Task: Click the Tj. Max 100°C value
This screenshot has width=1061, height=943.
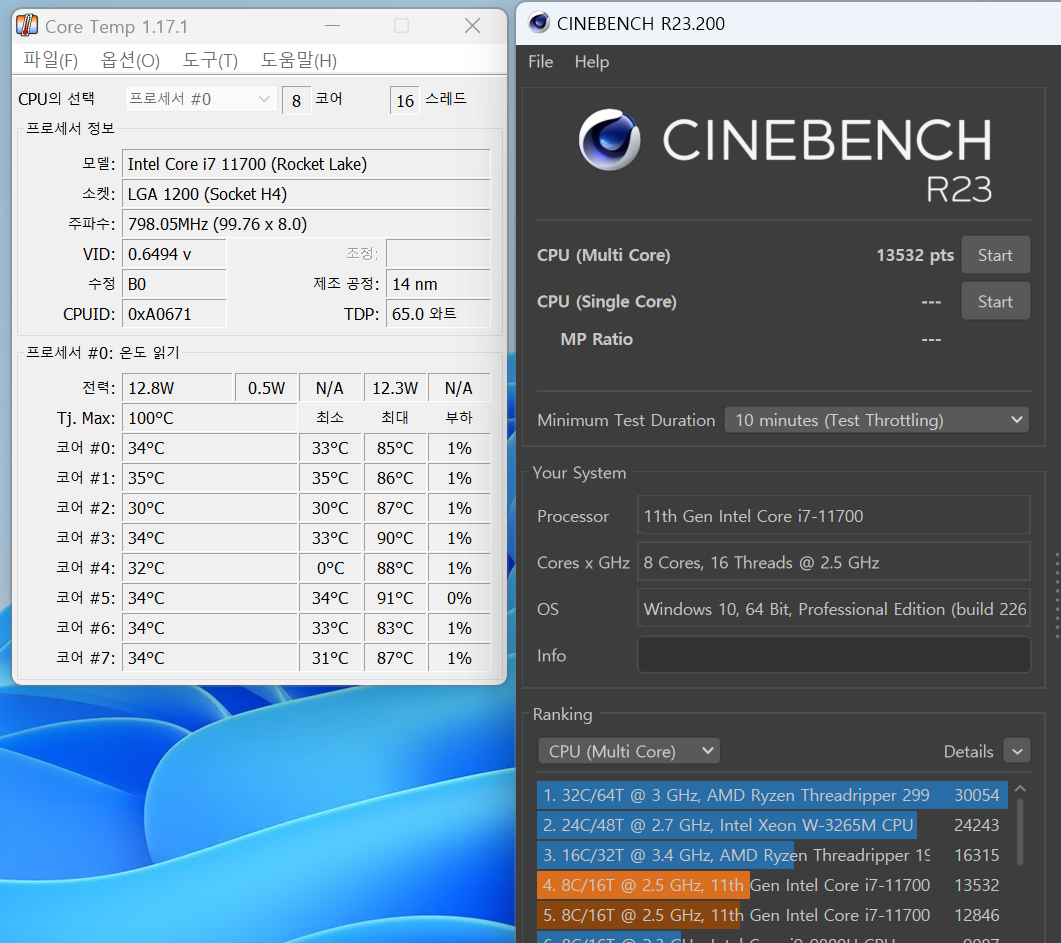Action: coord(209,418)
